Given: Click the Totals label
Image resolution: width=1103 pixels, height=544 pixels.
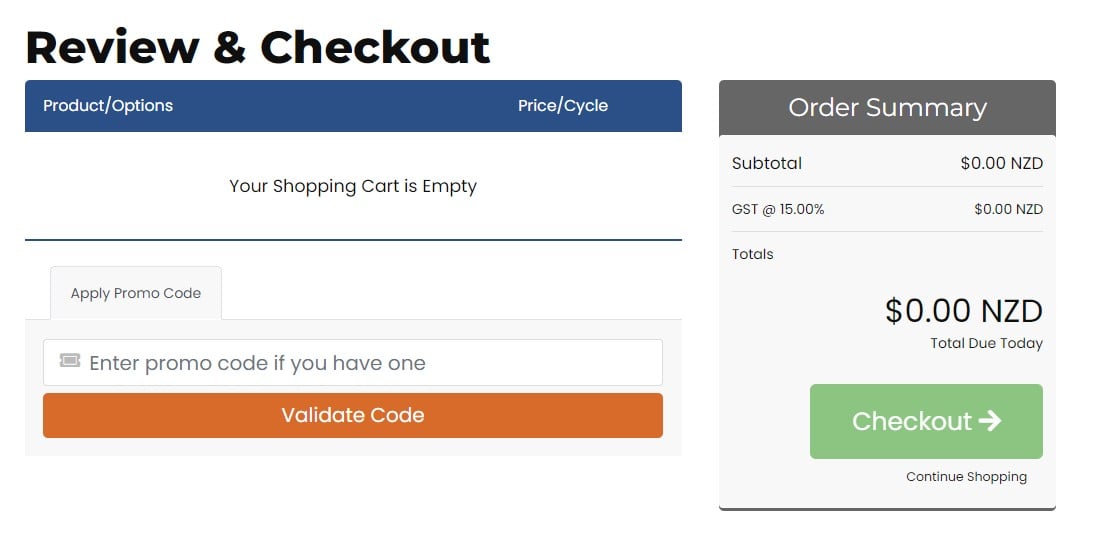Looking at the screenshot, I should [752, 254].
